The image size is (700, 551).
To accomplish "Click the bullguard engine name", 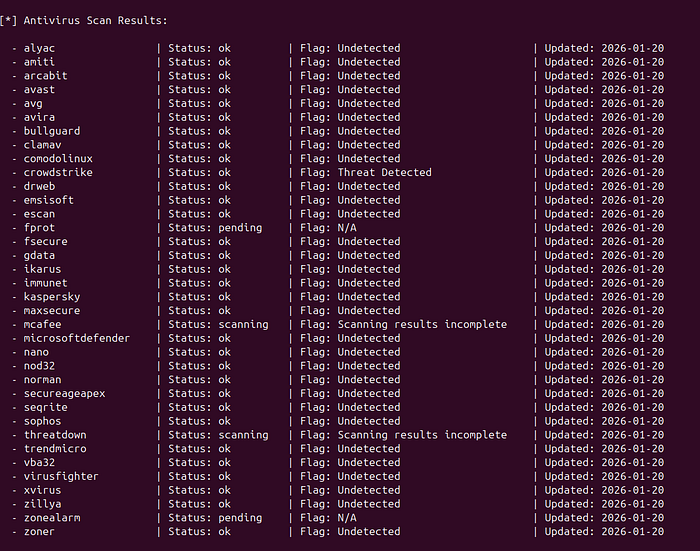I will [52, 131].
